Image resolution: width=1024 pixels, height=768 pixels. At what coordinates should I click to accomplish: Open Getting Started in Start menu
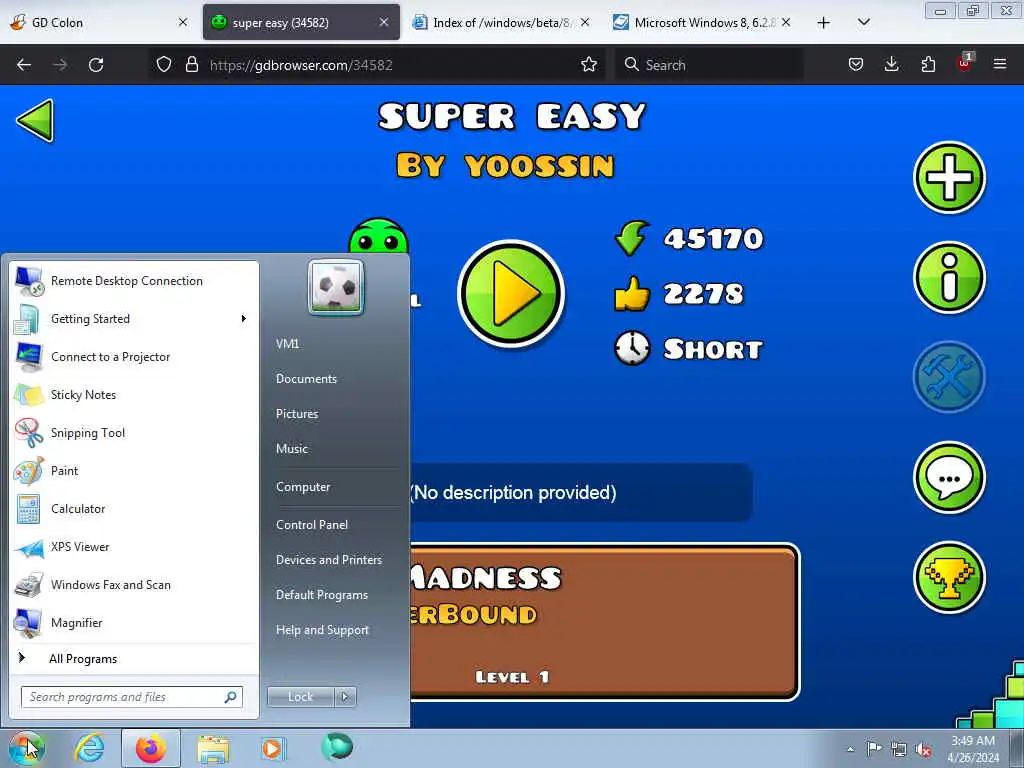click(x=134, y=319)
